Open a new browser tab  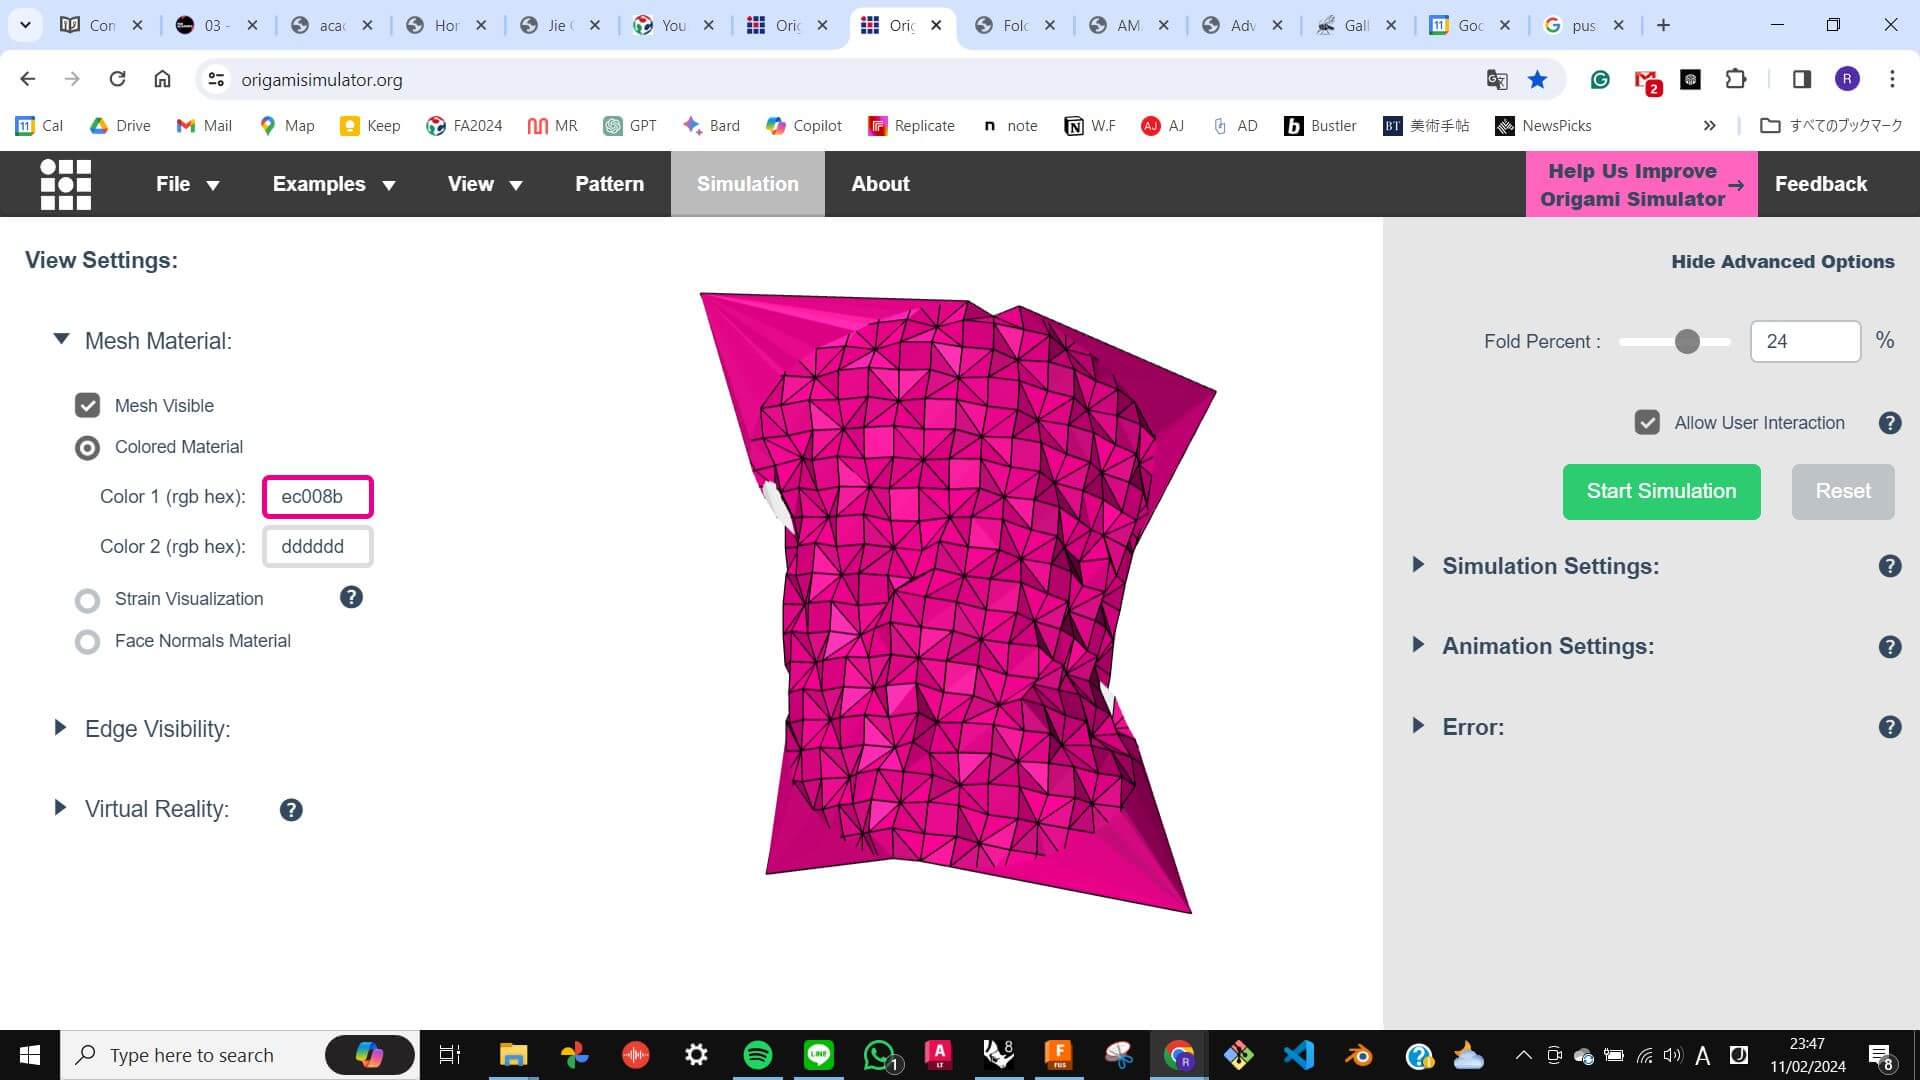tap(1663, 25)
